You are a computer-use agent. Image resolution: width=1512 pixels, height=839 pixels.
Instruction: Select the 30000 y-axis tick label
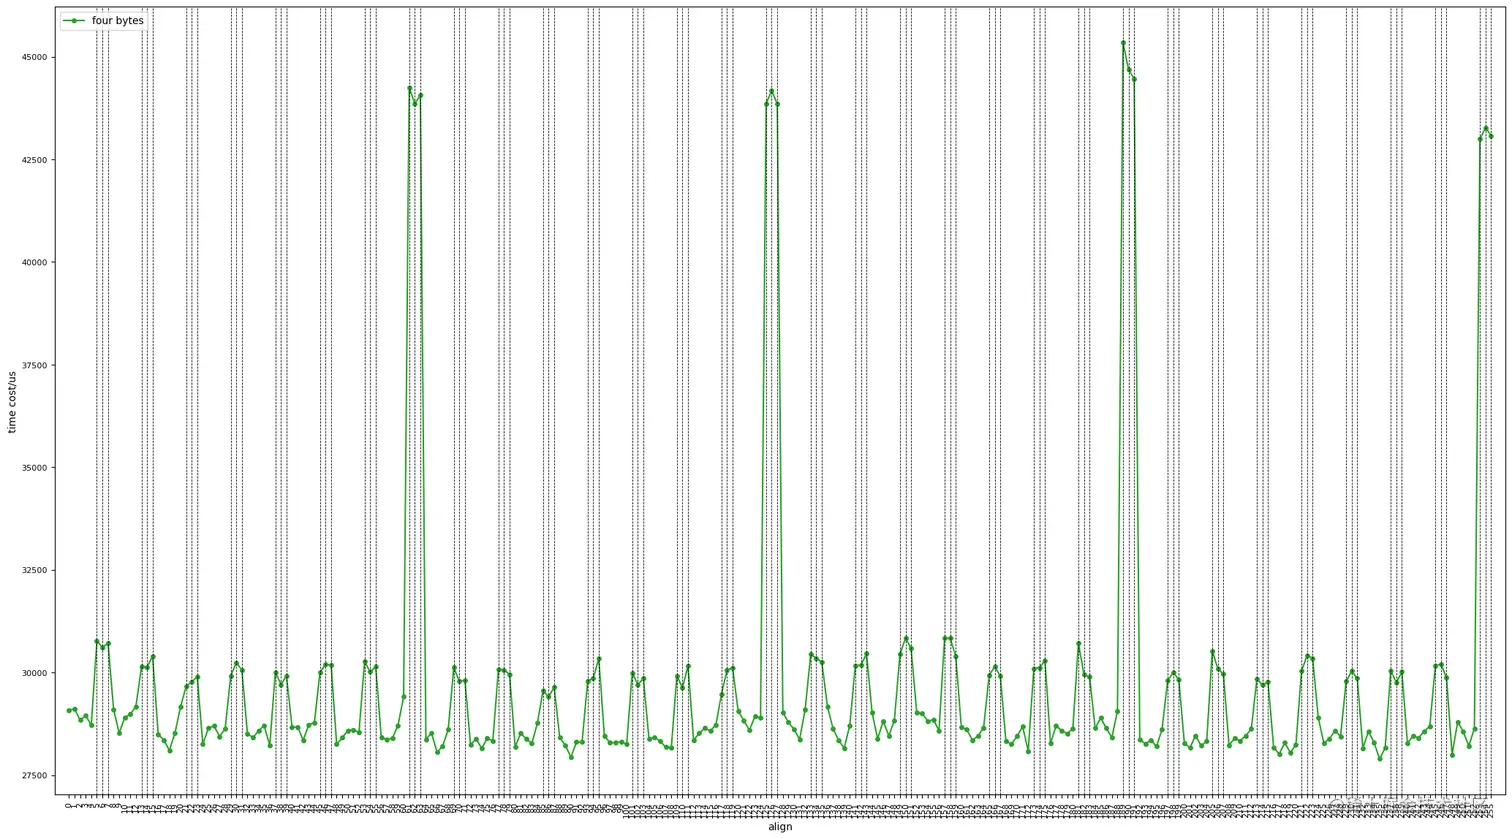click(33, 675)
